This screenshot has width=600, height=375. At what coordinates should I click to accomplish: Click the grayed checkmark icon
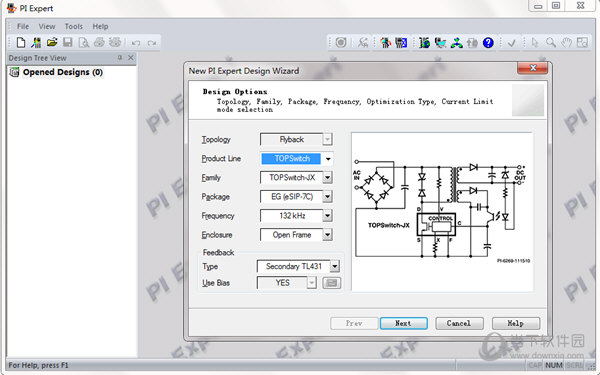512,43
